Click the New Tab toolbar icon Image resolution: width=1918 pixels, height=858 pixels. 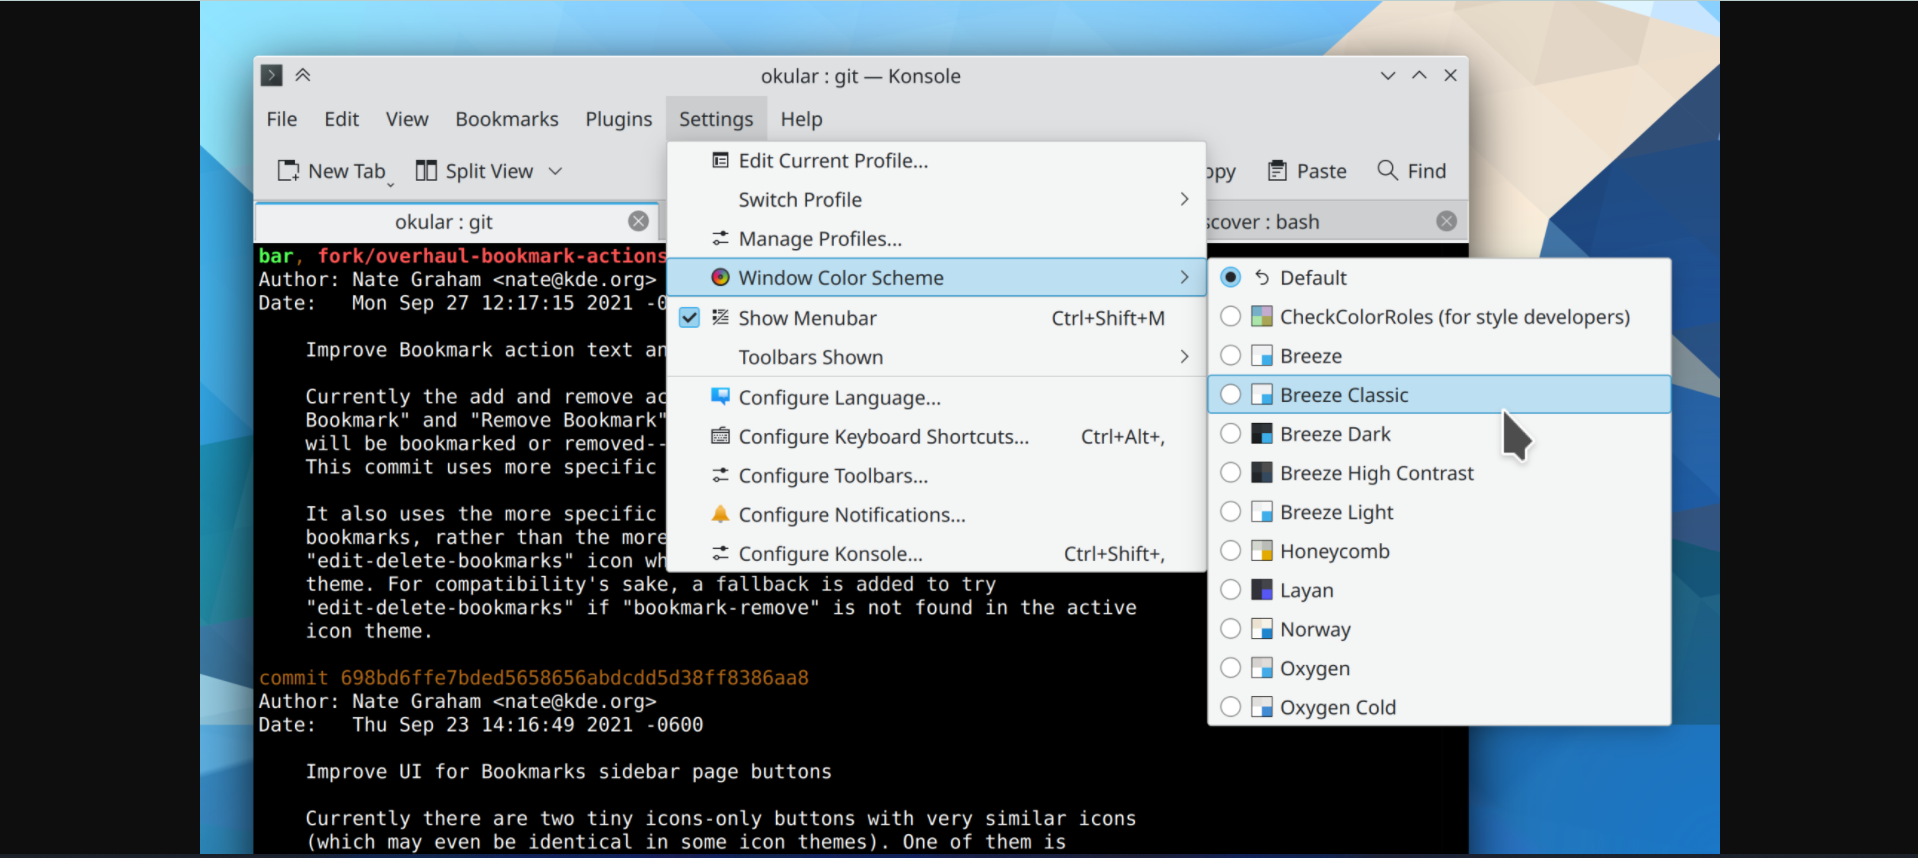point(288,171)
